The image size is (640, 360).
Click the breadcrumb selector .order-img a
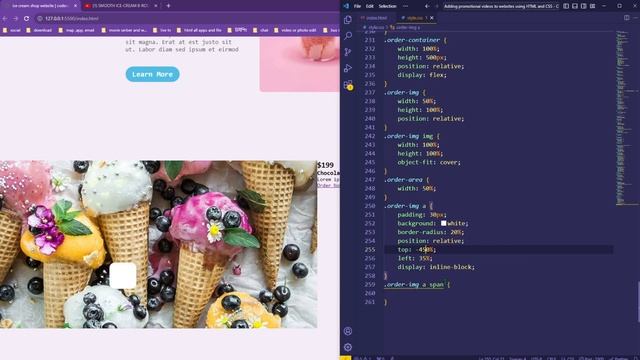[x=405, y=27]
